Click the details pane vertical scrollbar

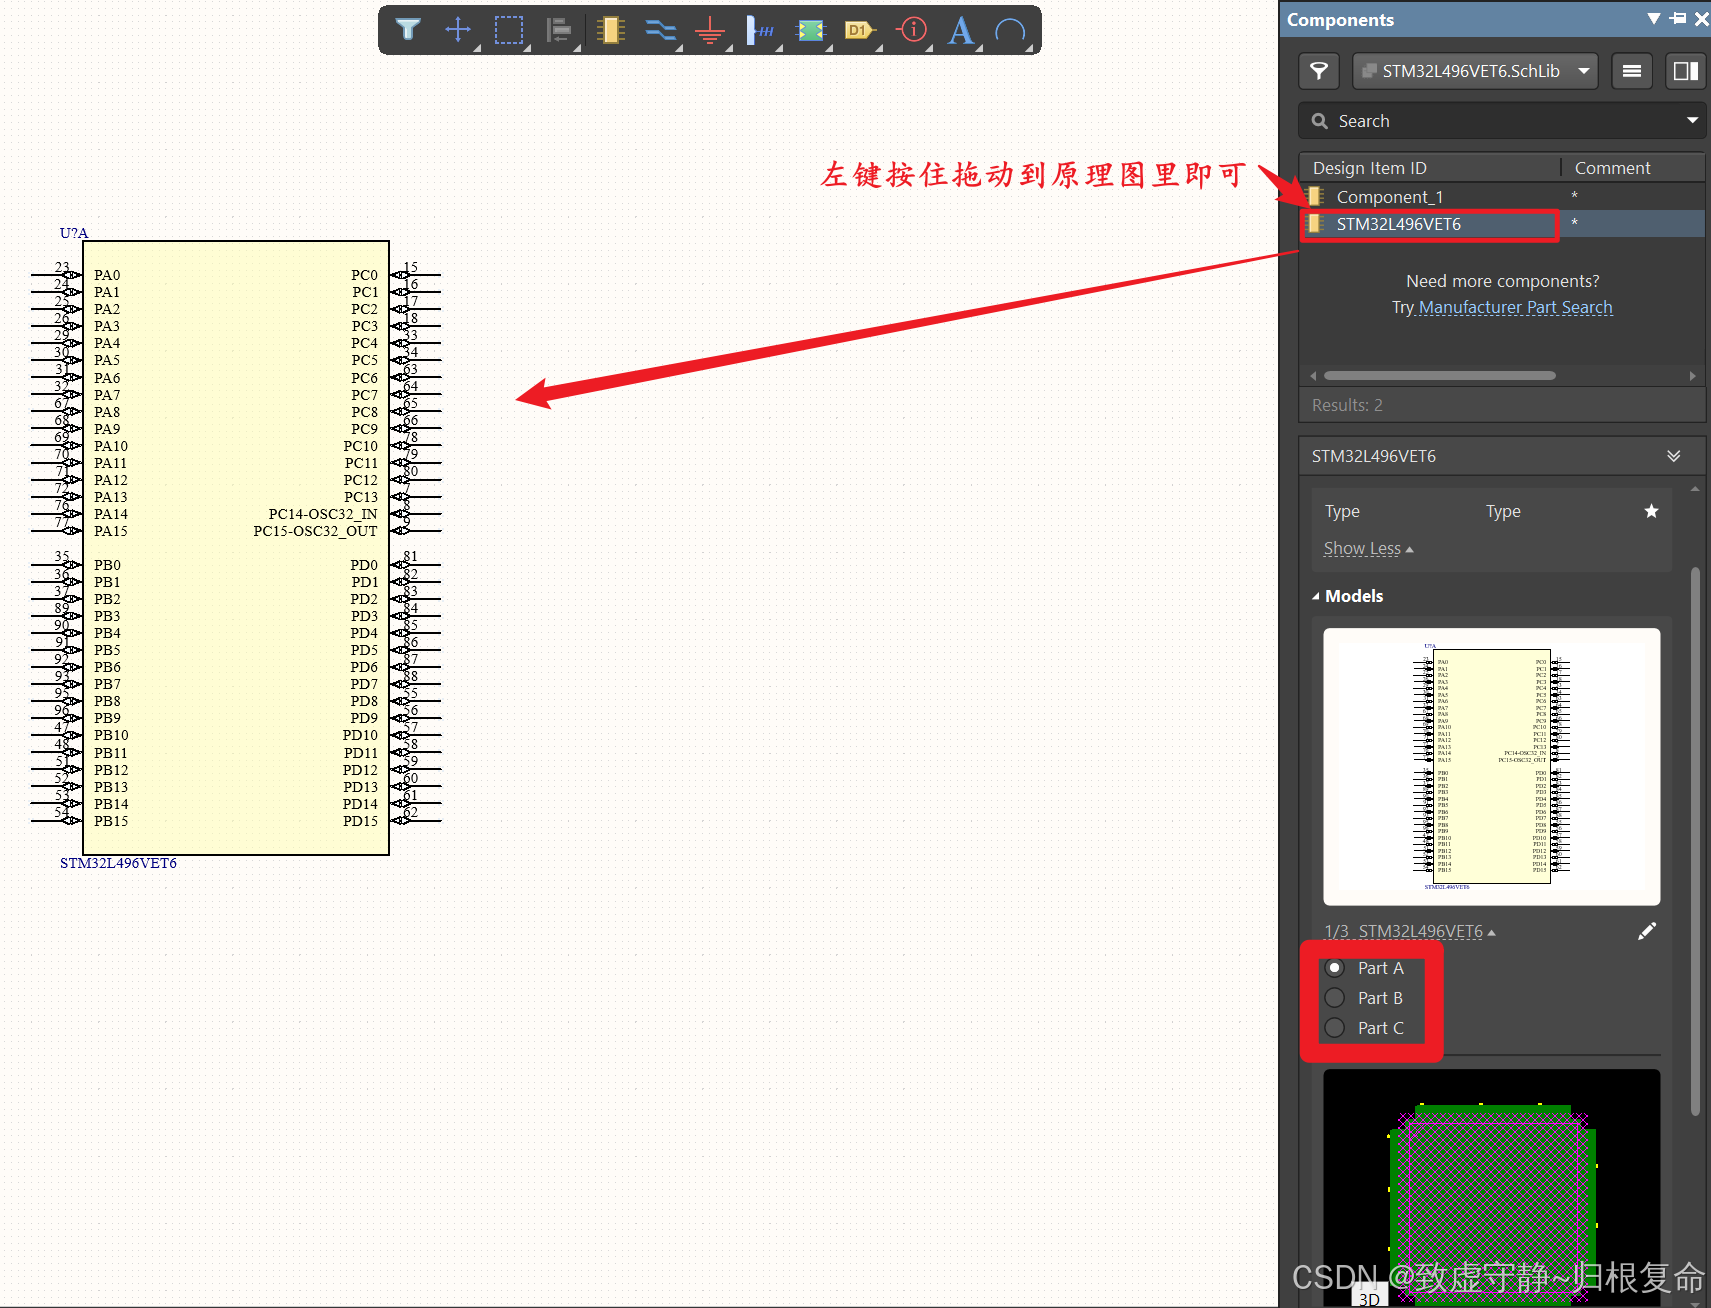point(1695,840)
